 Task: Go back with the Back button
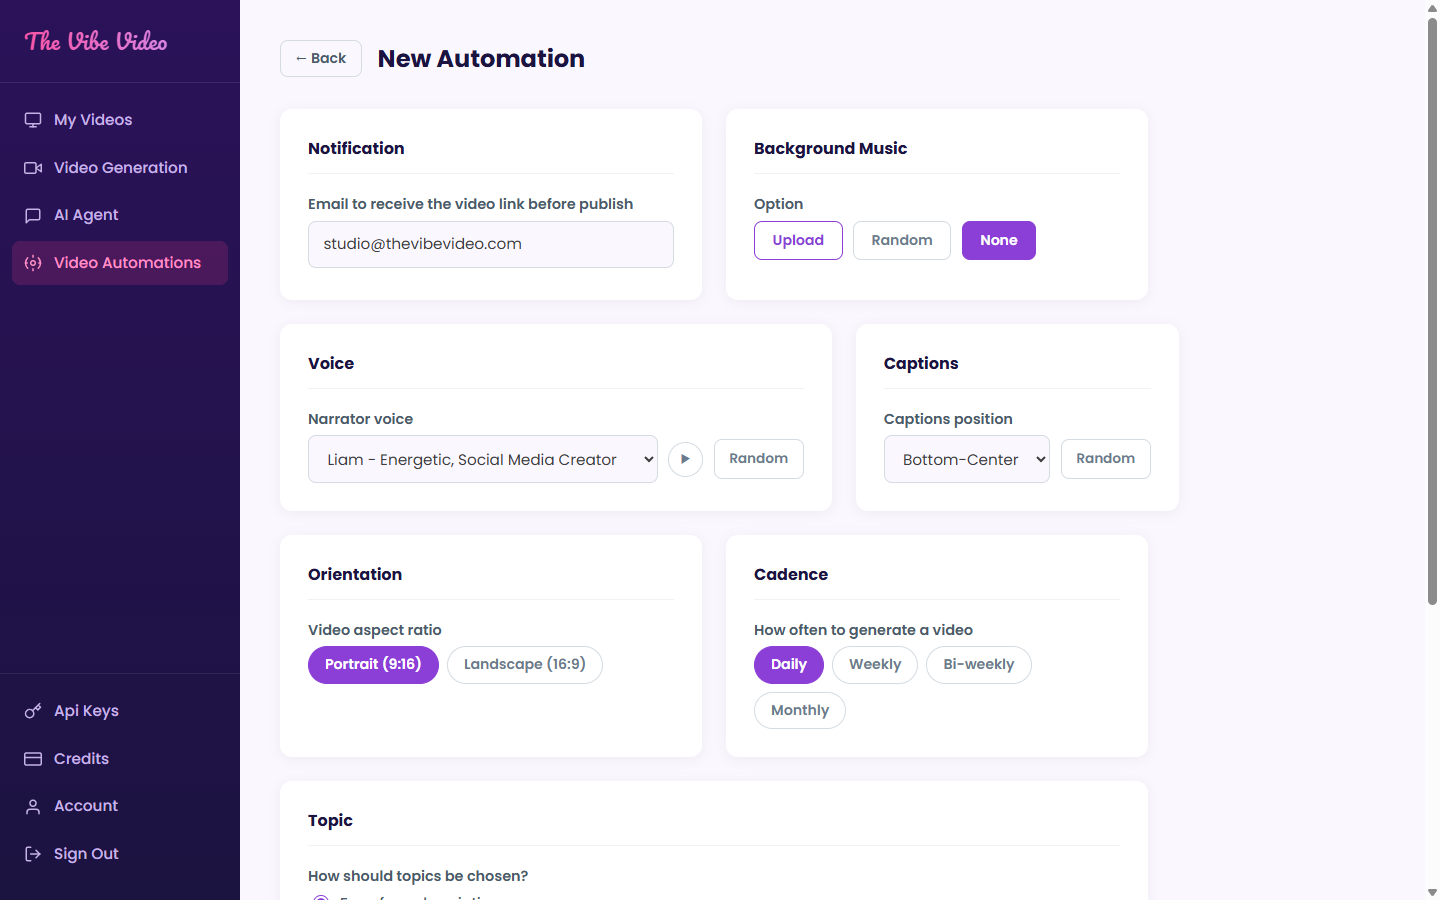pos(321,59)
